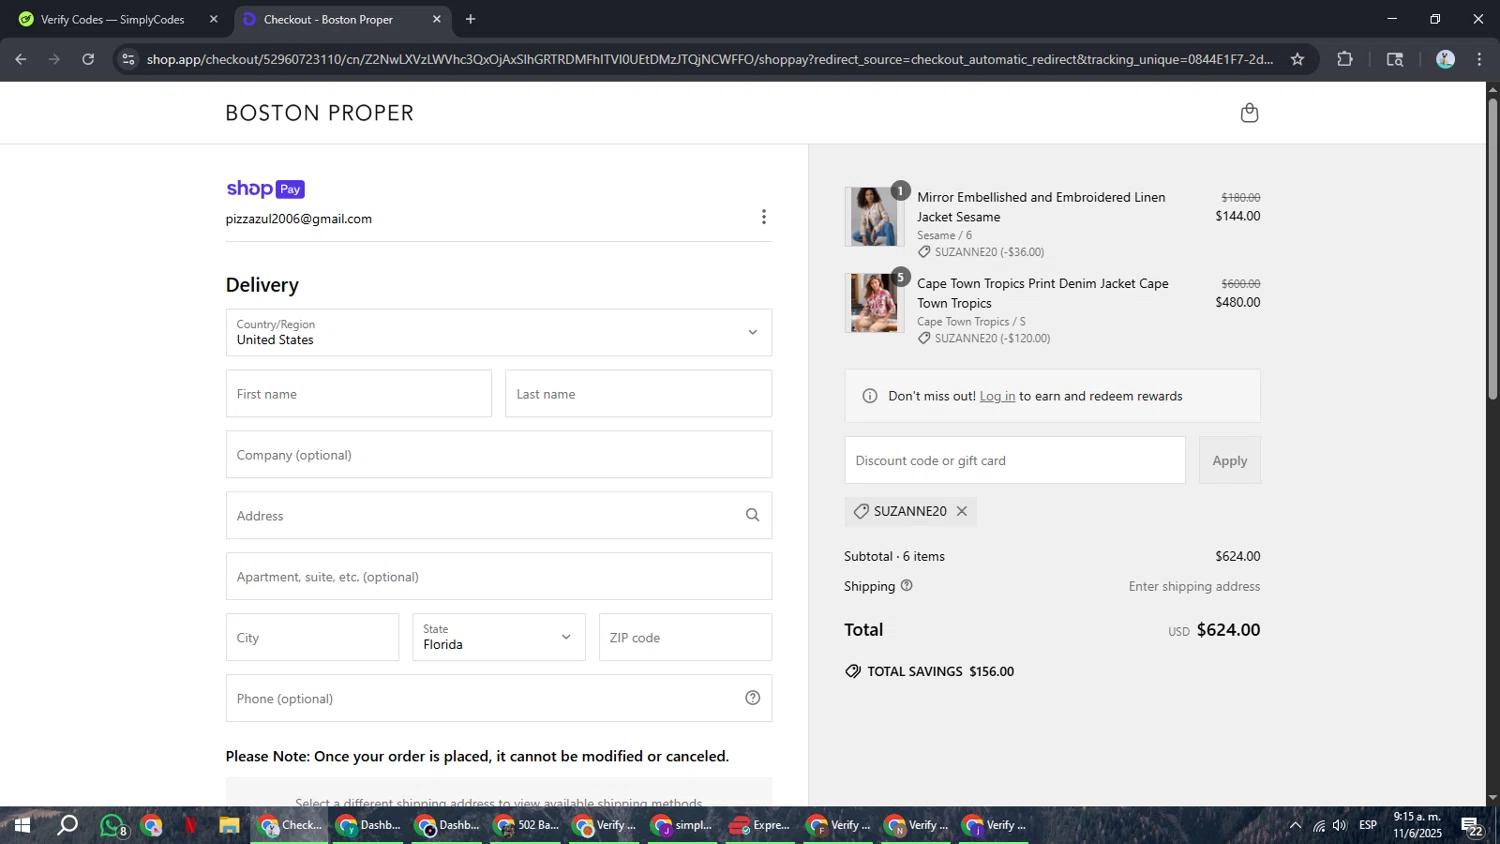Open Windows taskbar search
Image resolution: width=1500 pixels, height=844 pixels.
click(x=67, y=825)
